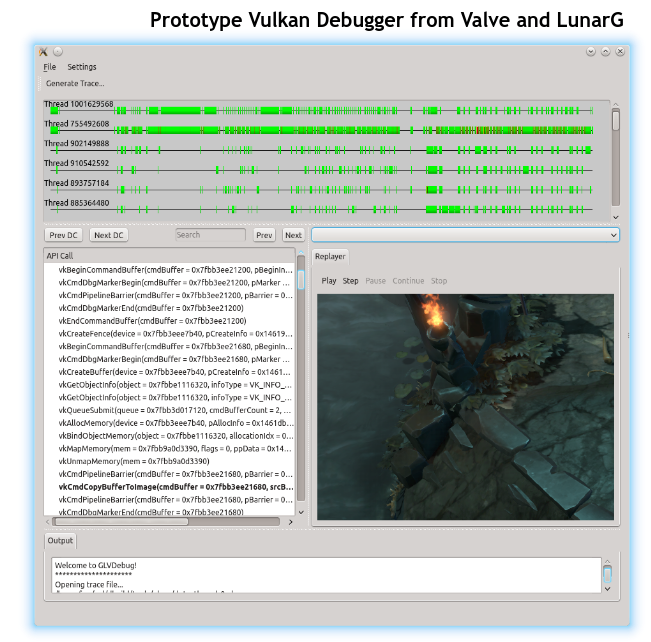The height and width of the screenshot is (642, 651).
Task: Open the empty combo box dropdown
Action: 465,235
